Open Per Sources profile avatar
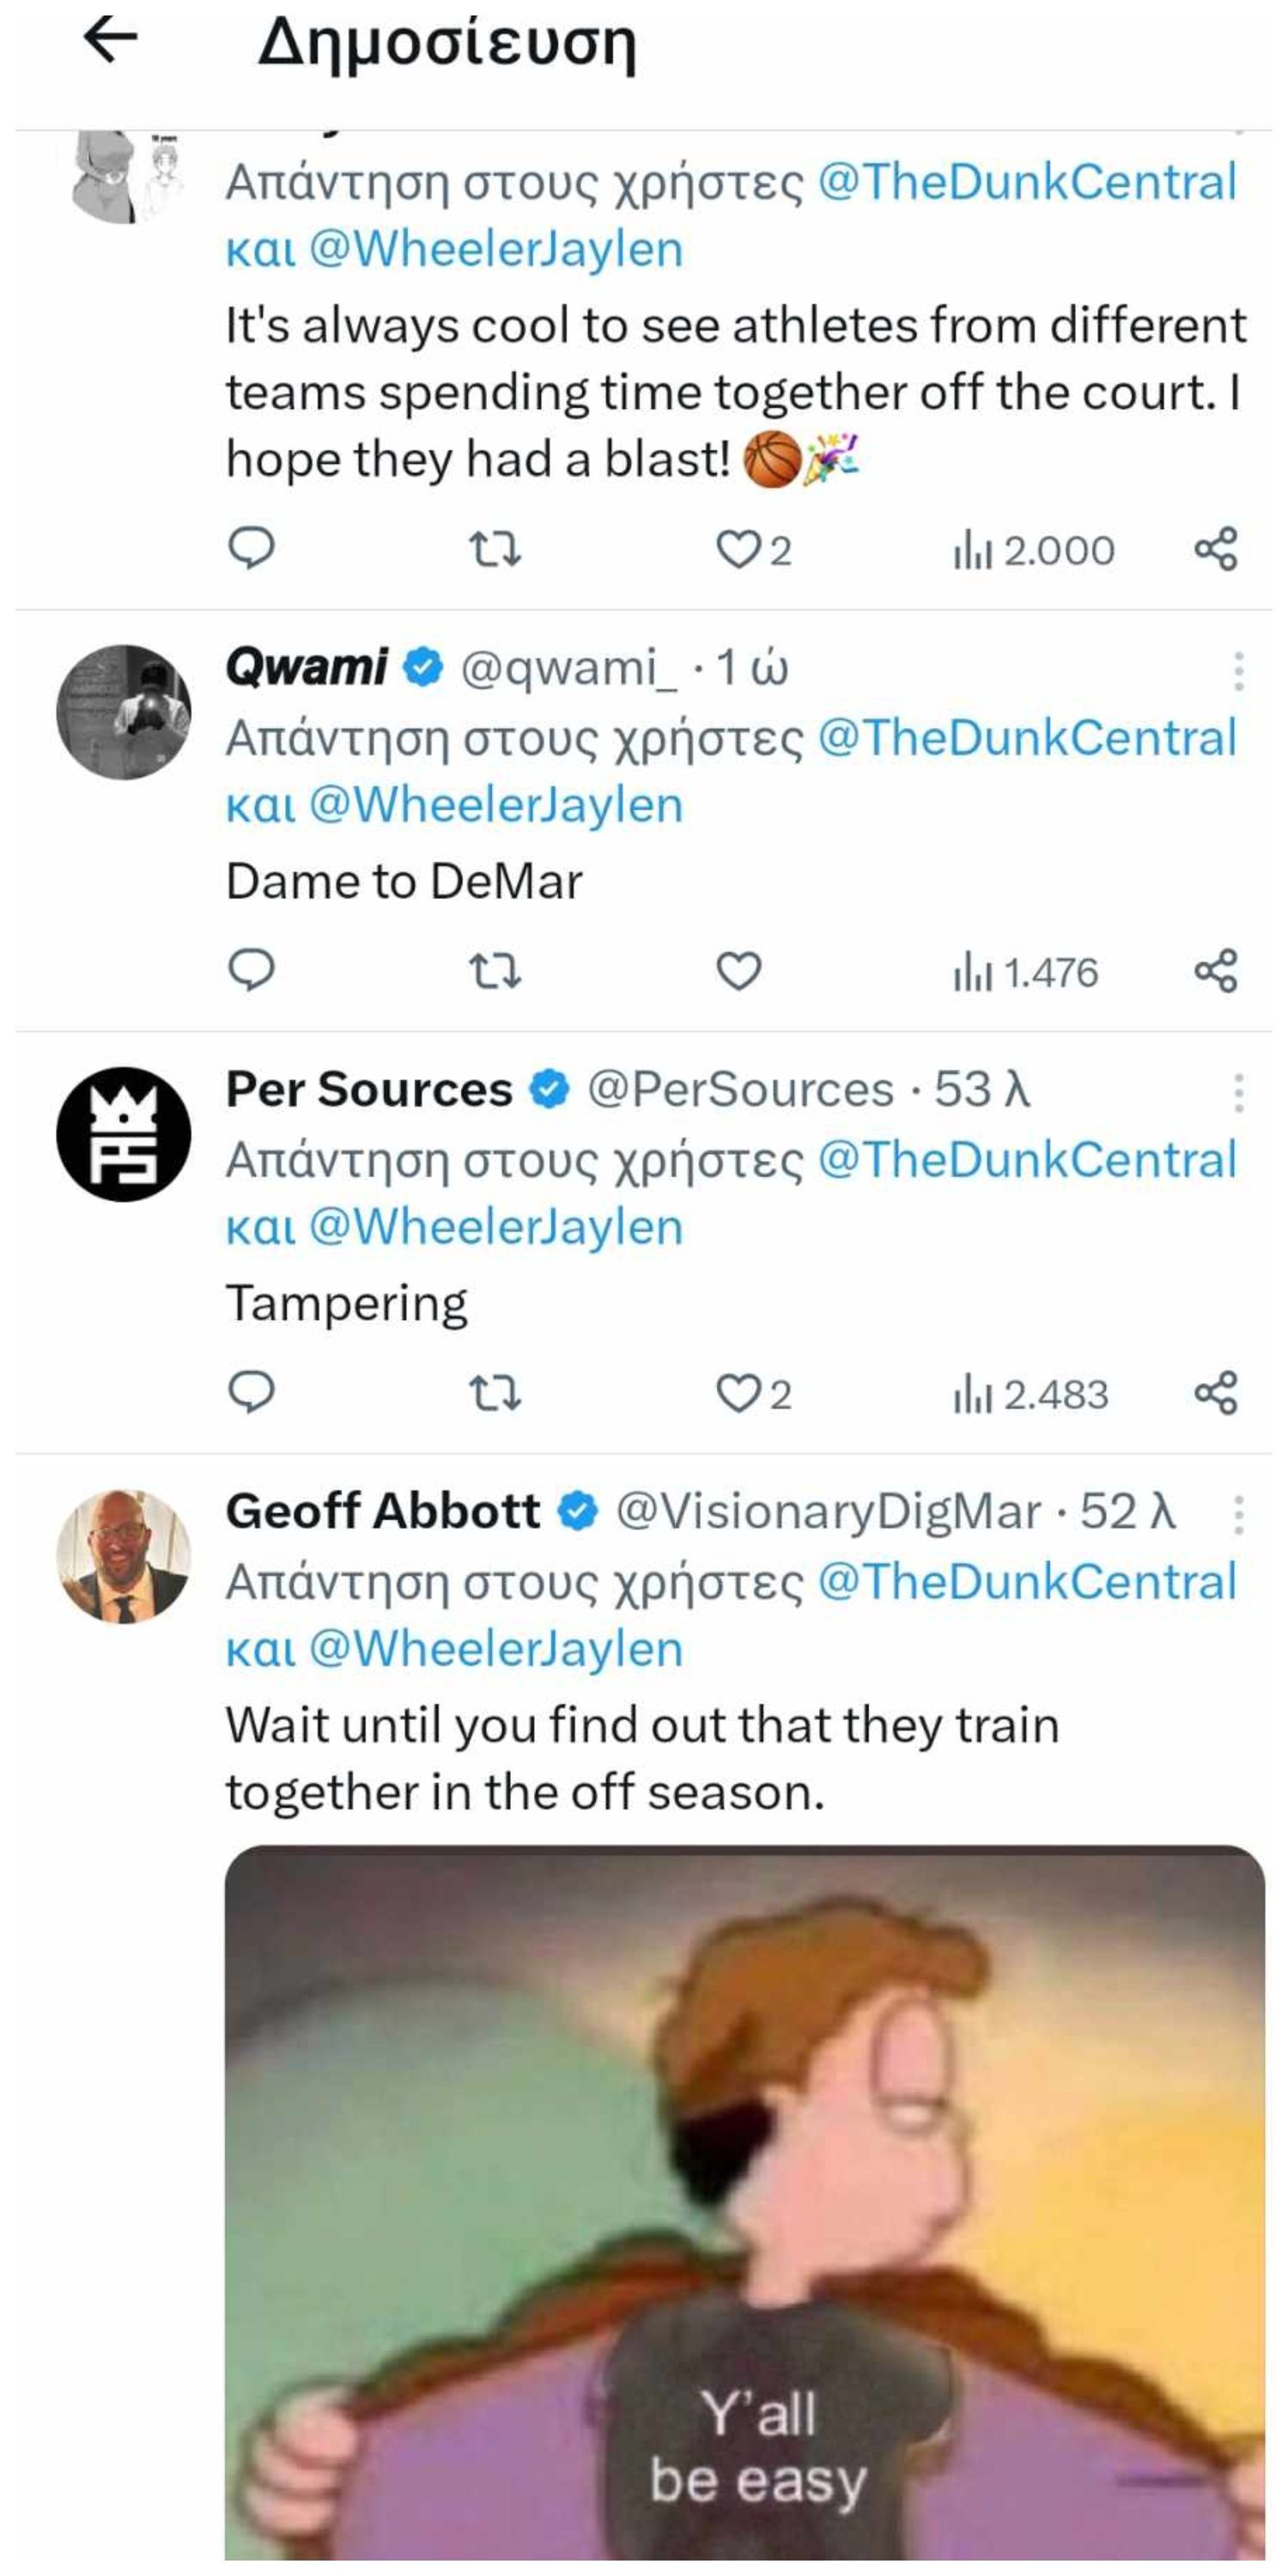 tap(123, 1133)
